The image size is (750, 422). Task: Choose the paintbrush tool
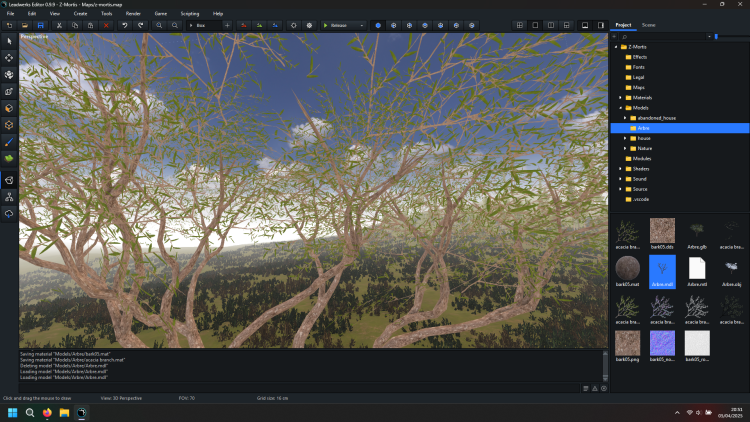(9, 141)
